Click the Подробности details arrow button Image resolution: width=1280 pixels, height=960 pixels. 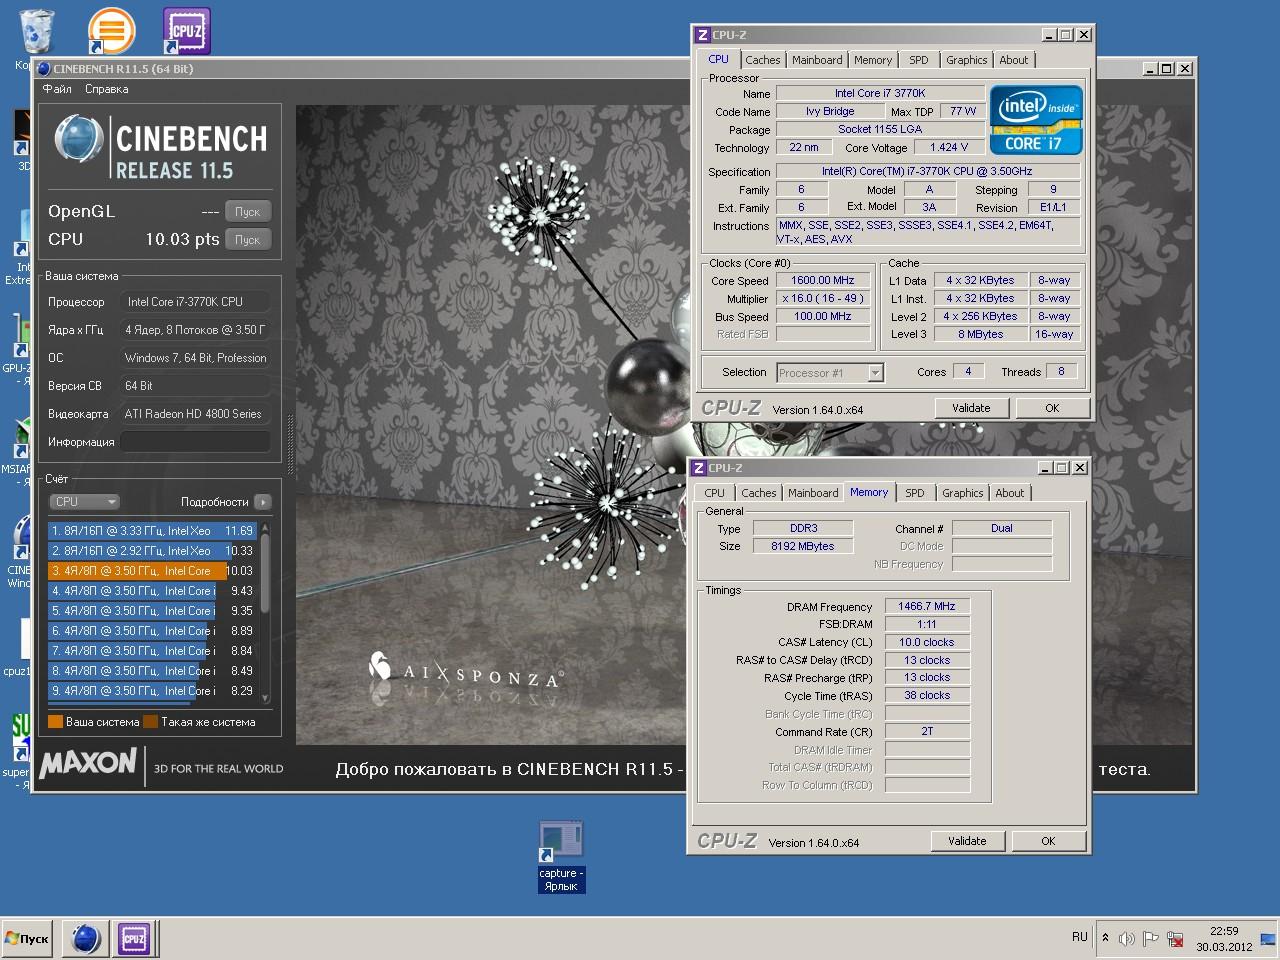coord(262,502)
